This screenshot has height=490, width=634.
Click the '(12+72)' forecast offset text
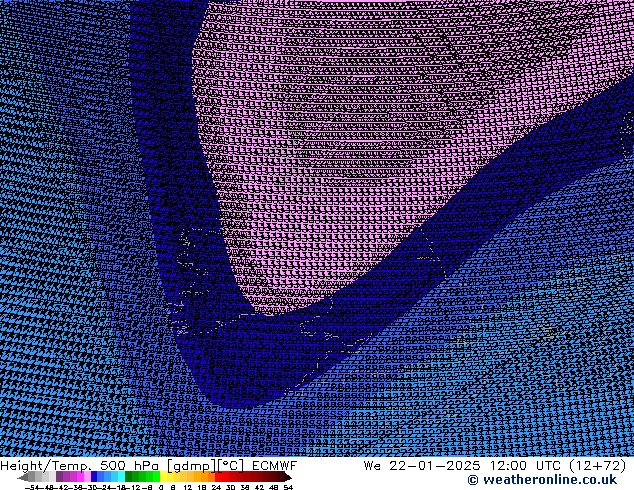598,466
